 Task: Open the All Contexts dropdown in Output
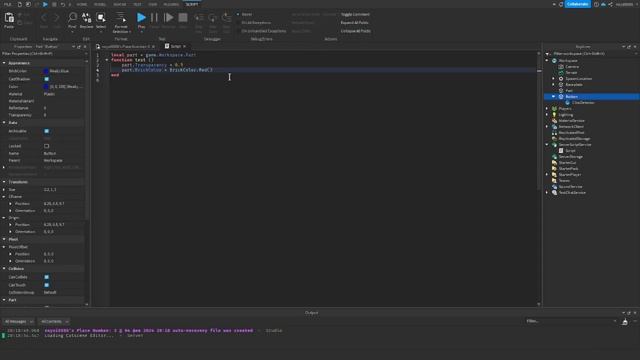(54, 322)
